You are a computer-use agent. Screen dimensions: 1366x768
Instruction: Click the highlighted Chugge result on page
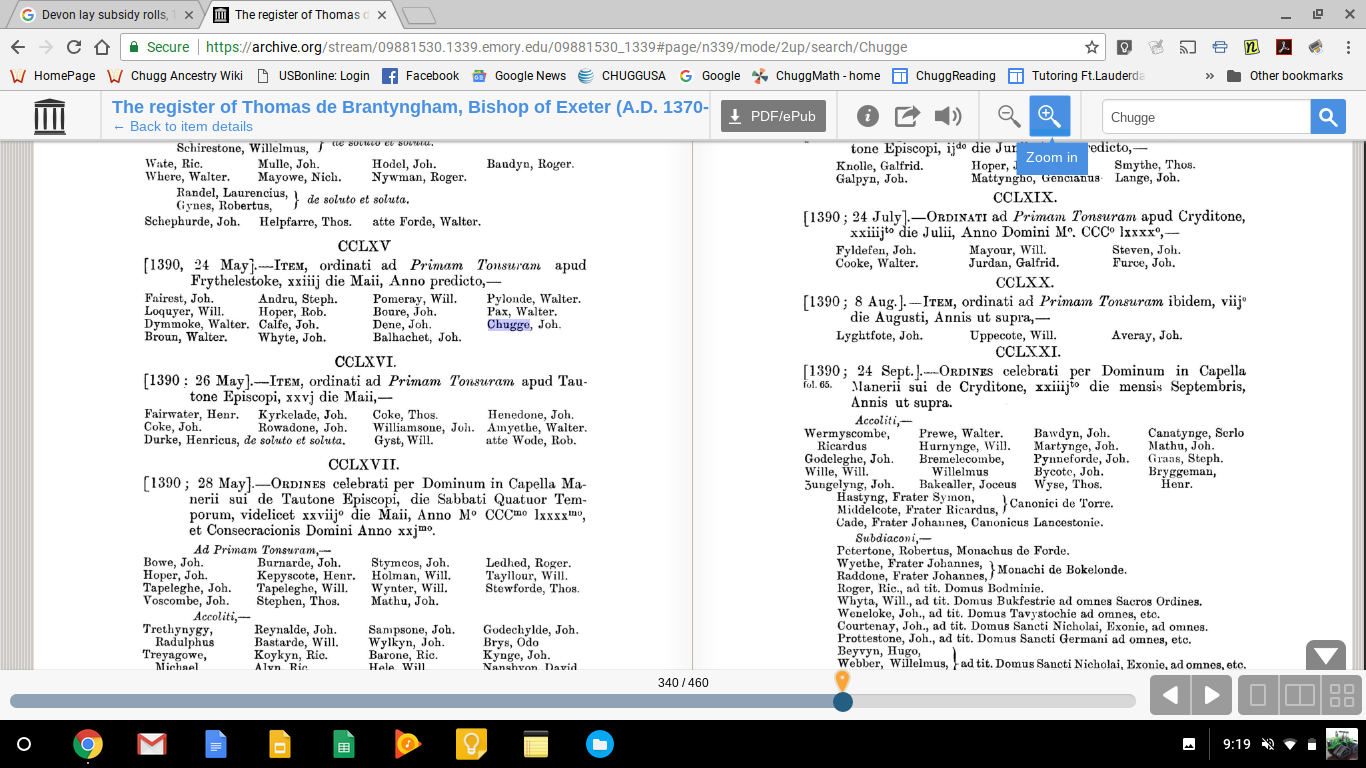click(509, 324)
